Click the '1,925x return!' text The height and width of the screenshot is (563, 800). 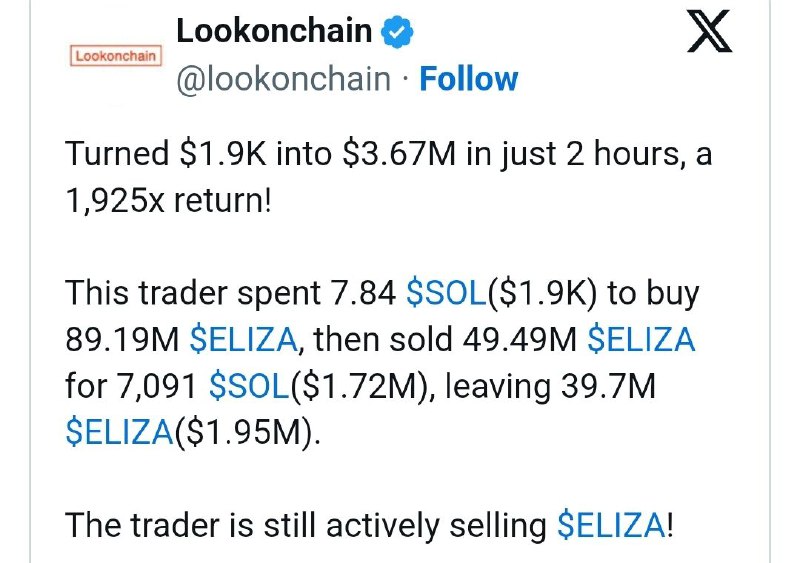169,200
